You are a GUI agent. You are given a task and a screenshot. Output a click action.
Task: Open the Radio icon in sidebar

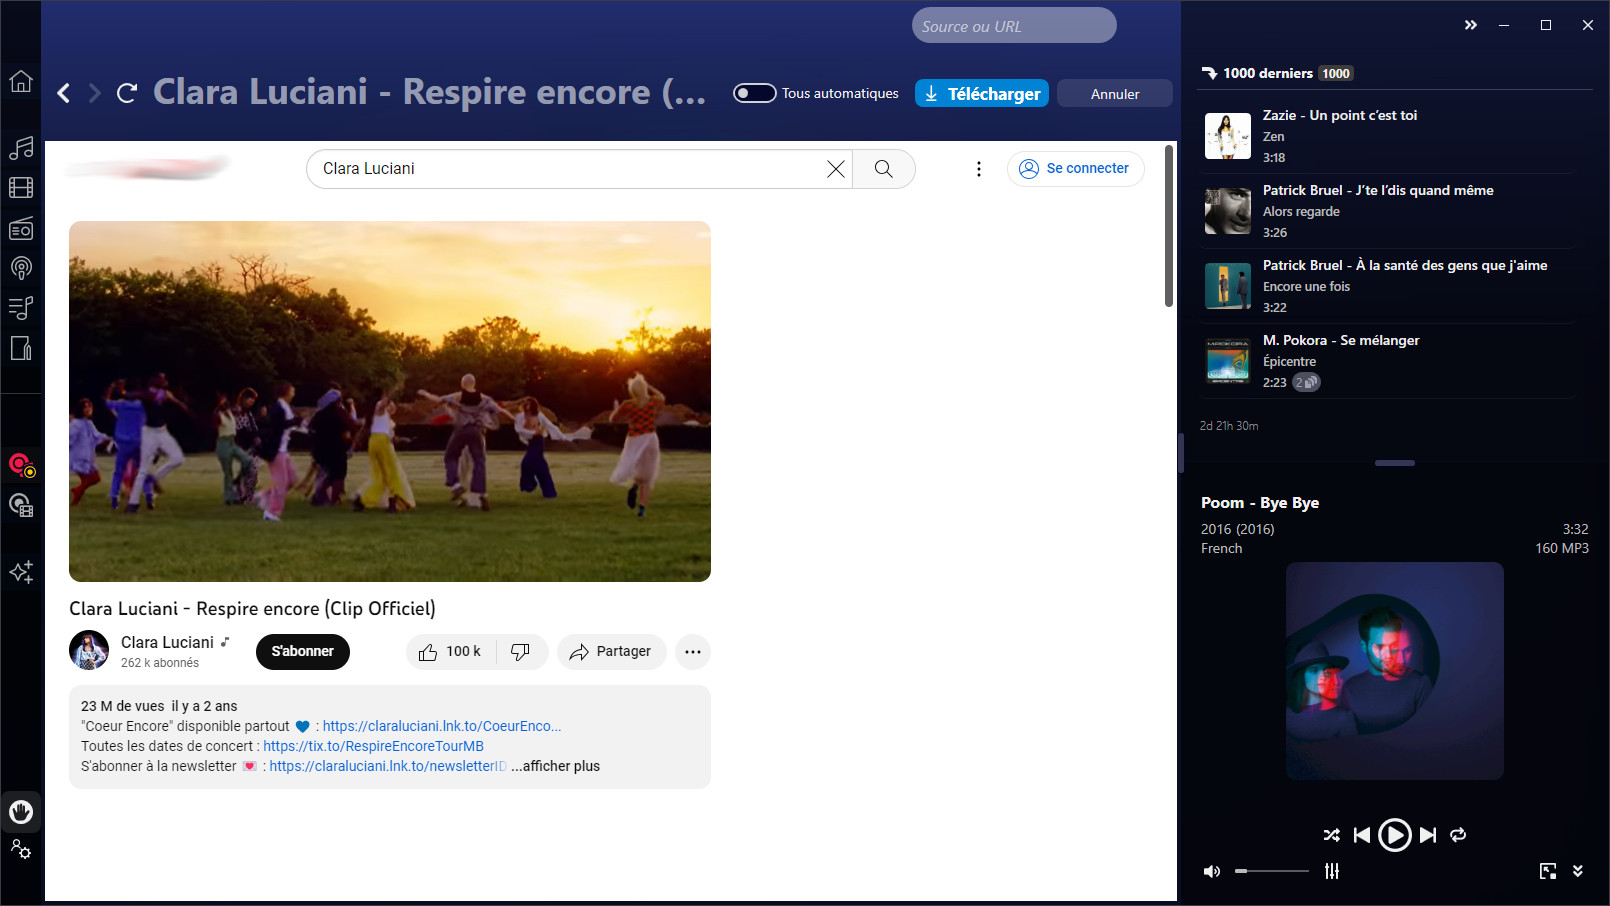click(x=21, y=229)
